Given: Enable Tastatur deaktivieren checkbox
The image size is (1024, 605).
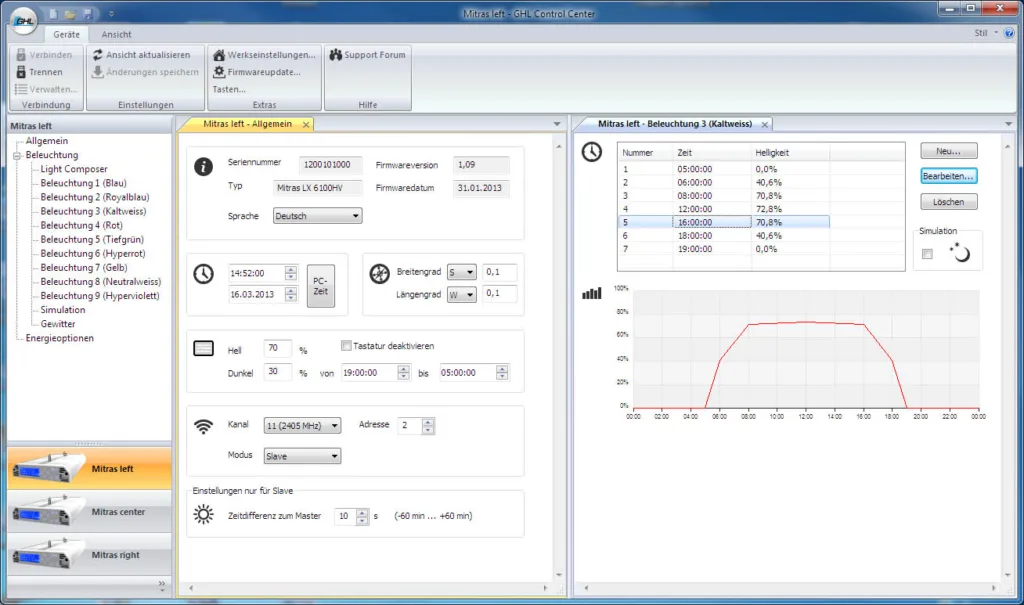Looking at the screenshot, I should click(x=346, y=346).
